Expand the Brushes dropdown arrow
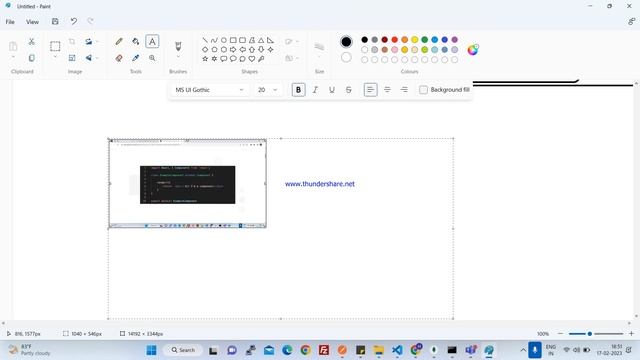The width and height of the screenshot is (640, 360). pos(178,57)
